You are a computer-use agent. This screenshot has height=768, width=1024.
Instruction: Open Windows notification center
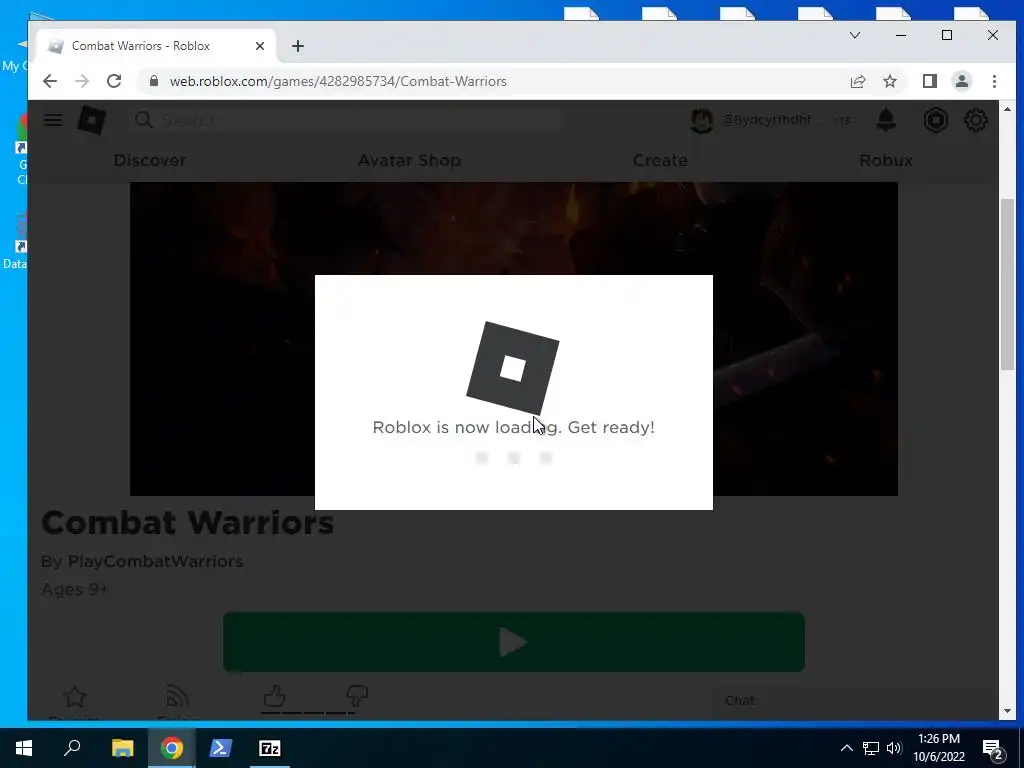tap(993, 748)
